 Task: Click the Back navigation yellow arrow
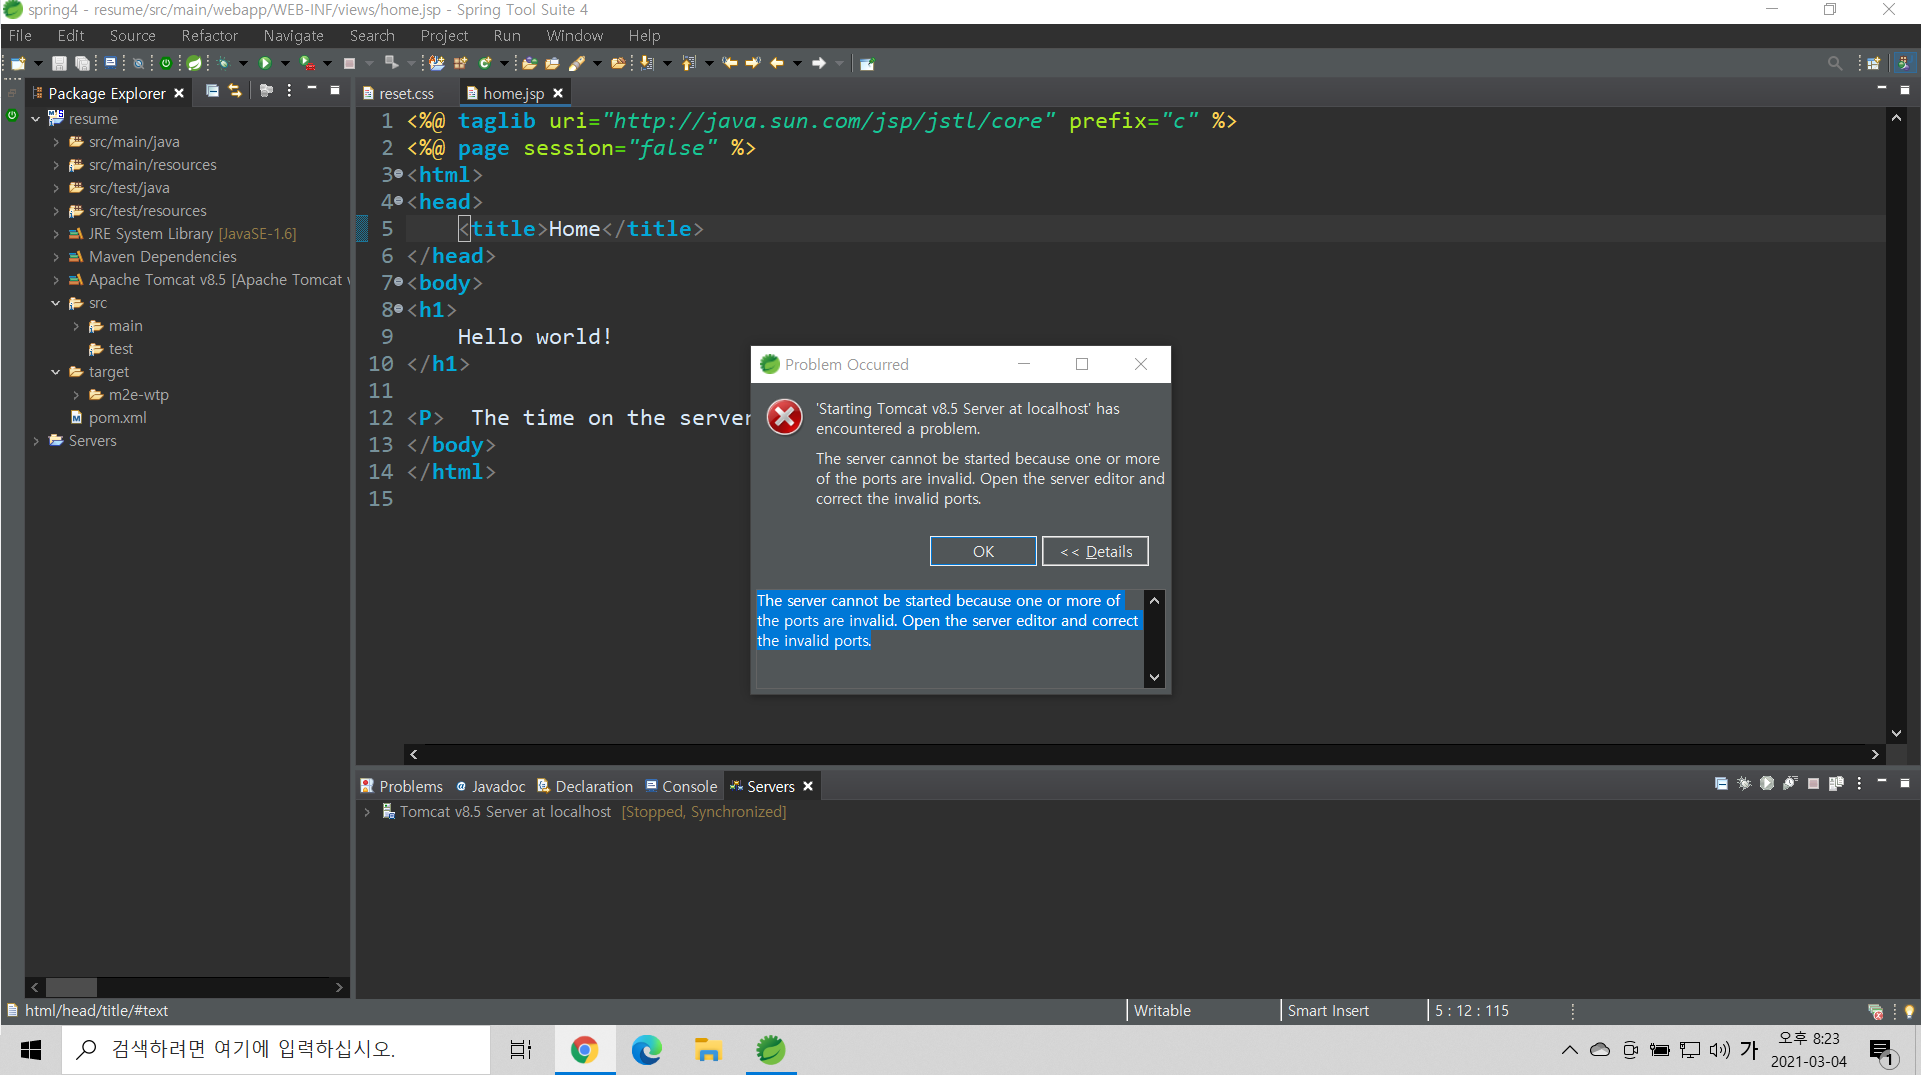[x=777, y=63]
